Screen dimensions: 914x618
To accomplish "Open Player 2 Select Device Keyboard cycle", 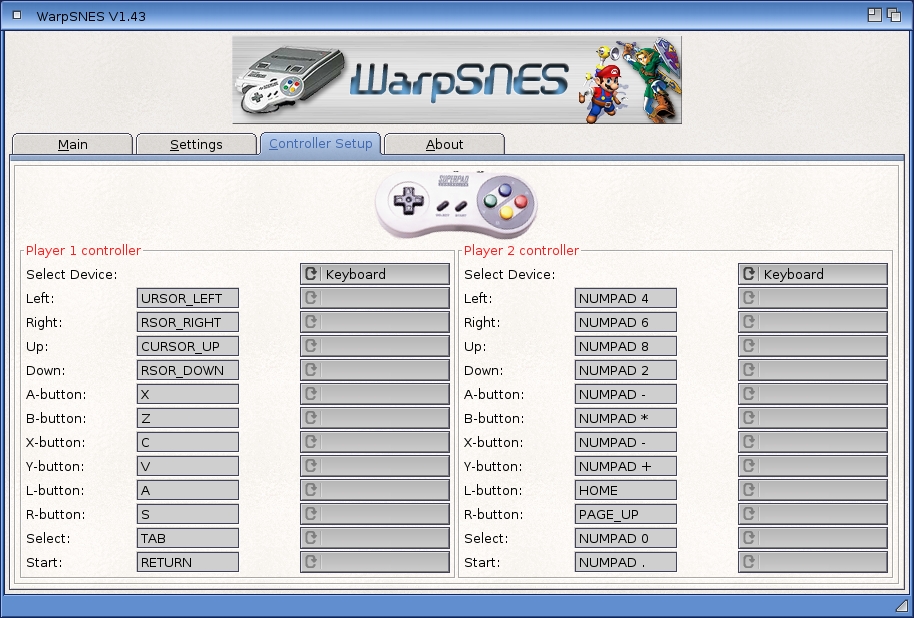I will pyautogui.click(x=813, y=274).
